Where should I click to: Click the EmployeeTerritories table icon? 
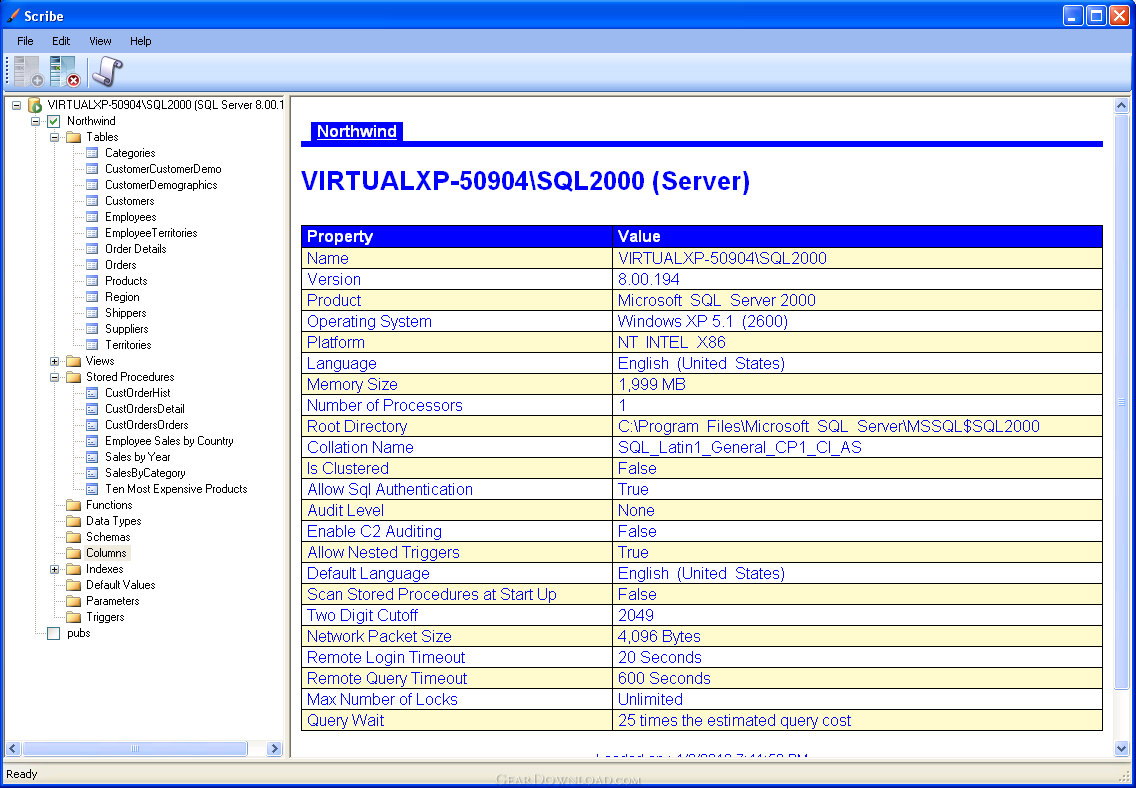(x=92, y=232)
